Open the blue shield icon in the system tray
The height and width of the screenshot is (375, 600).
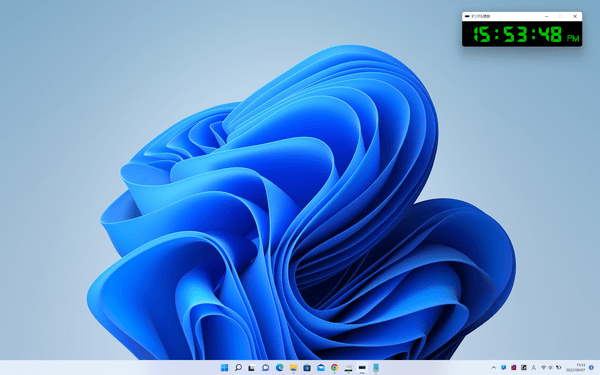504,368
